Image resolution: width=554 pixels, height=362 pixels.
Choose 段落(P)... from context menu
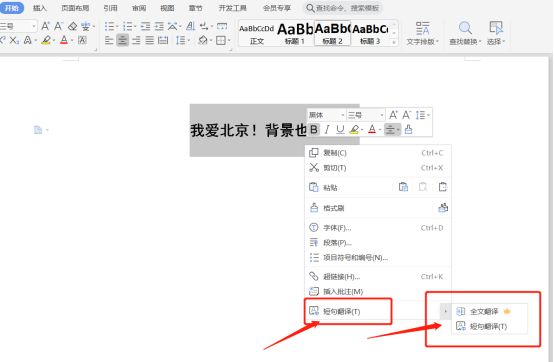[x=378, y=243]
